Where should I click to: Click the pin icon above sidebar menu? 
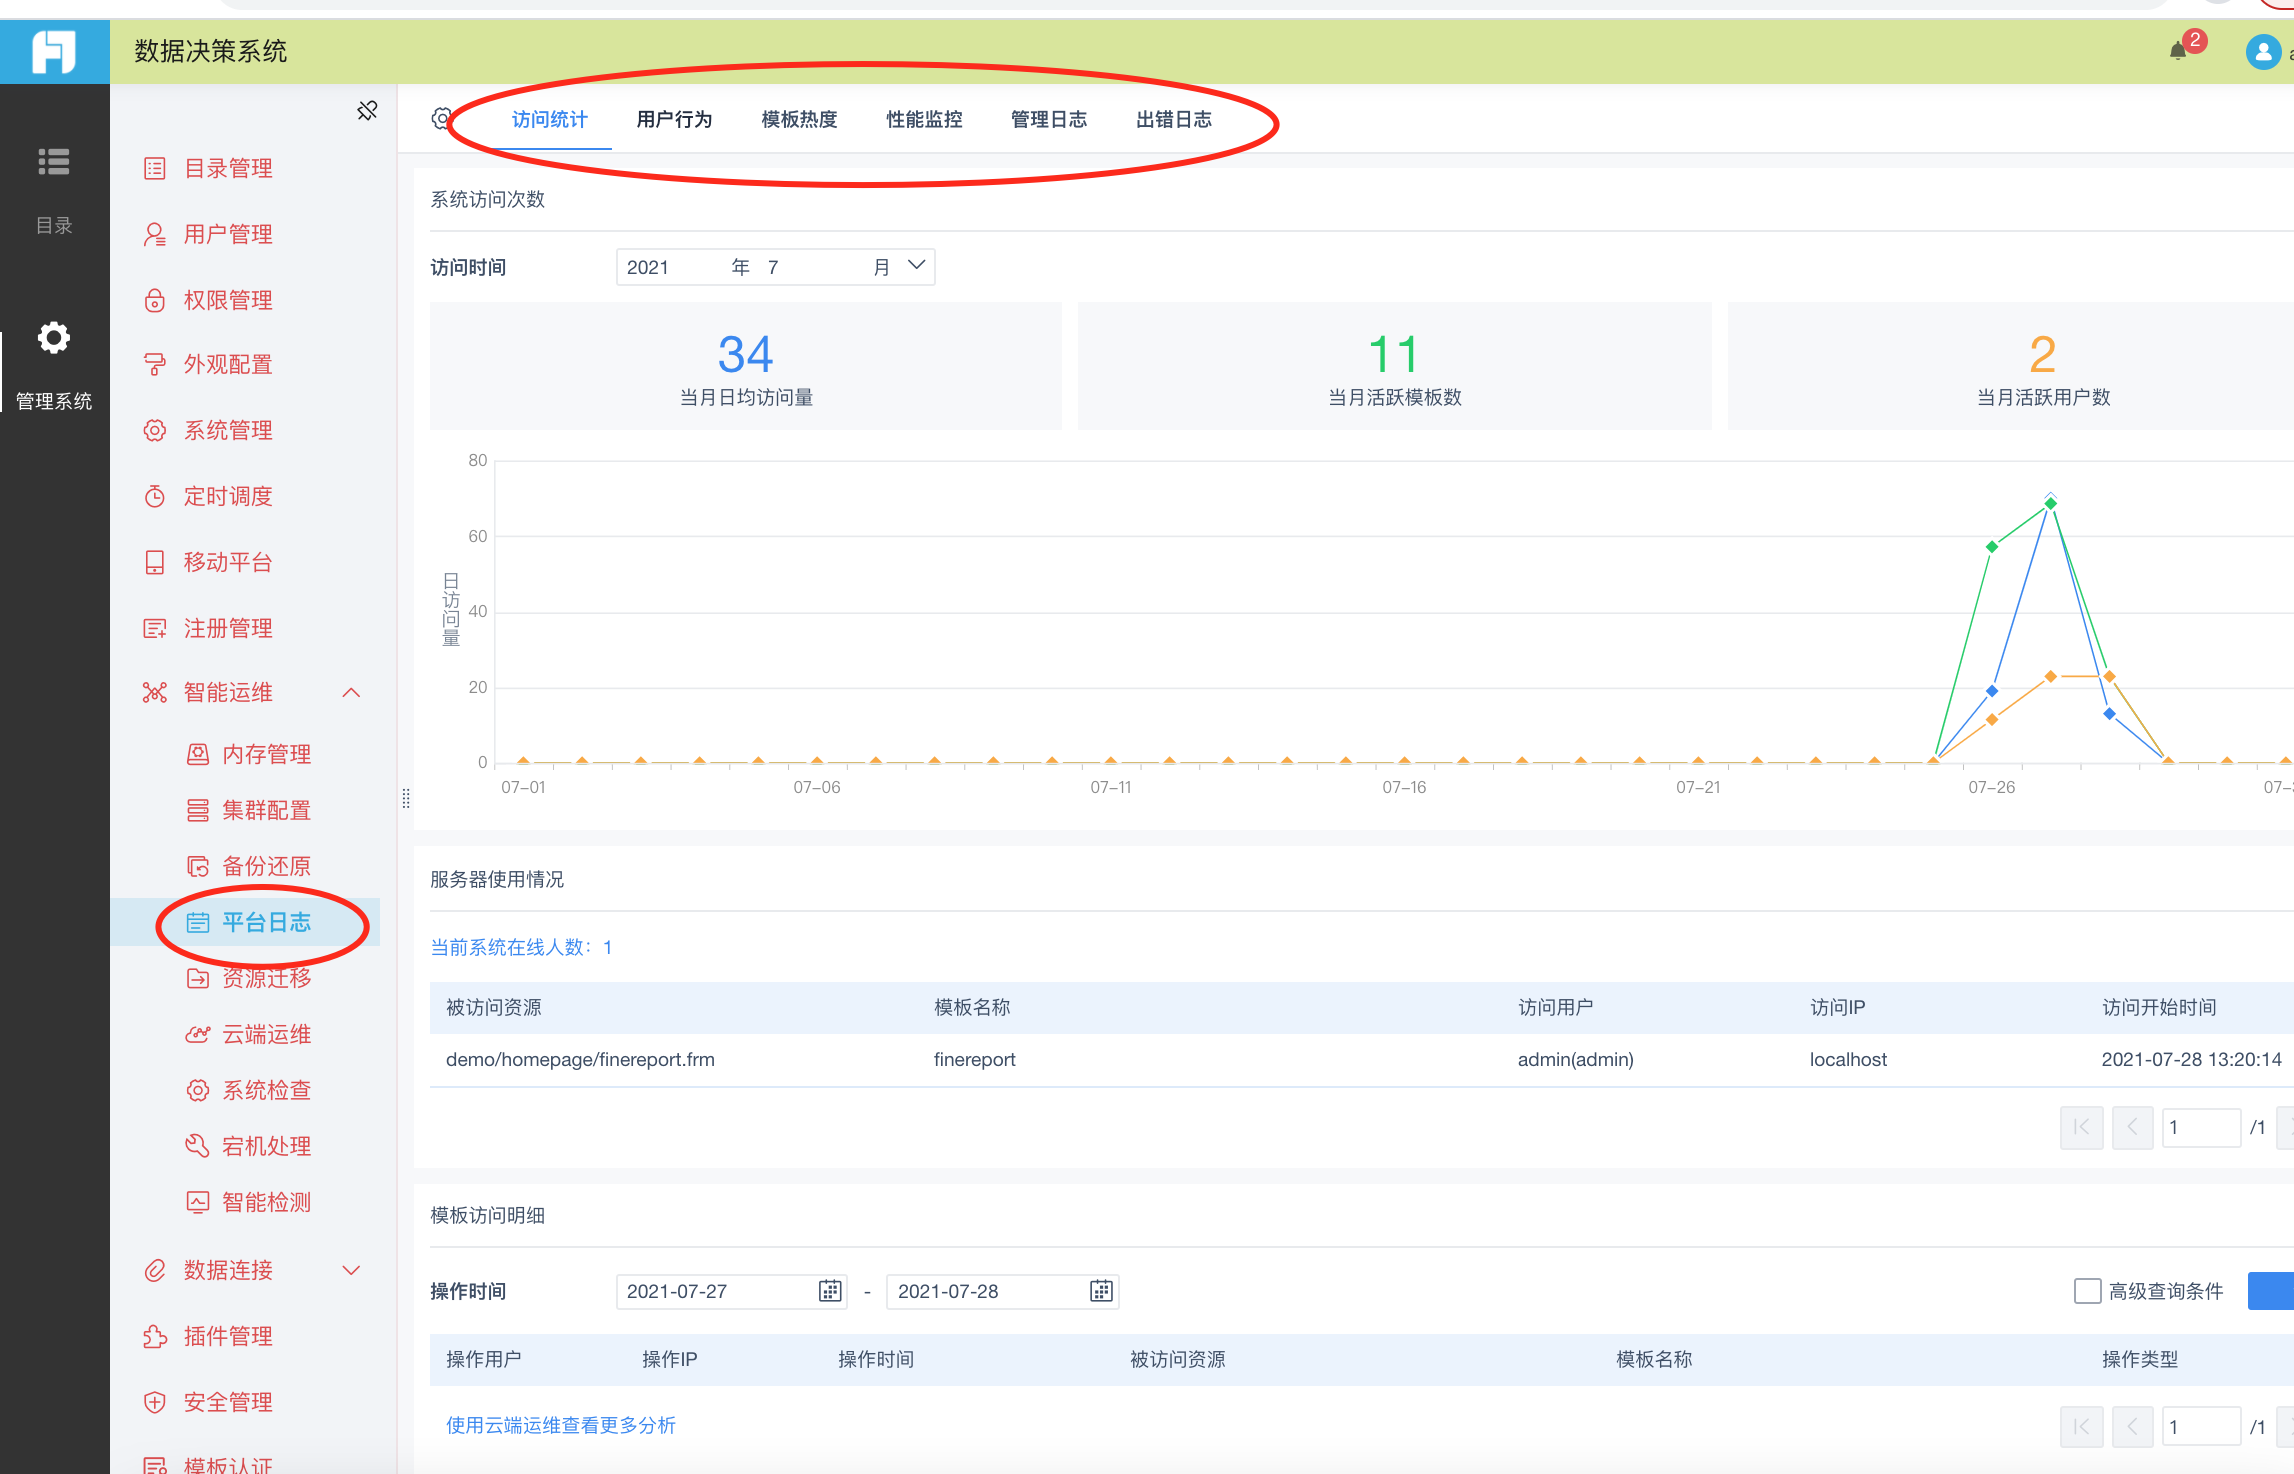click(x=367, y=110)
